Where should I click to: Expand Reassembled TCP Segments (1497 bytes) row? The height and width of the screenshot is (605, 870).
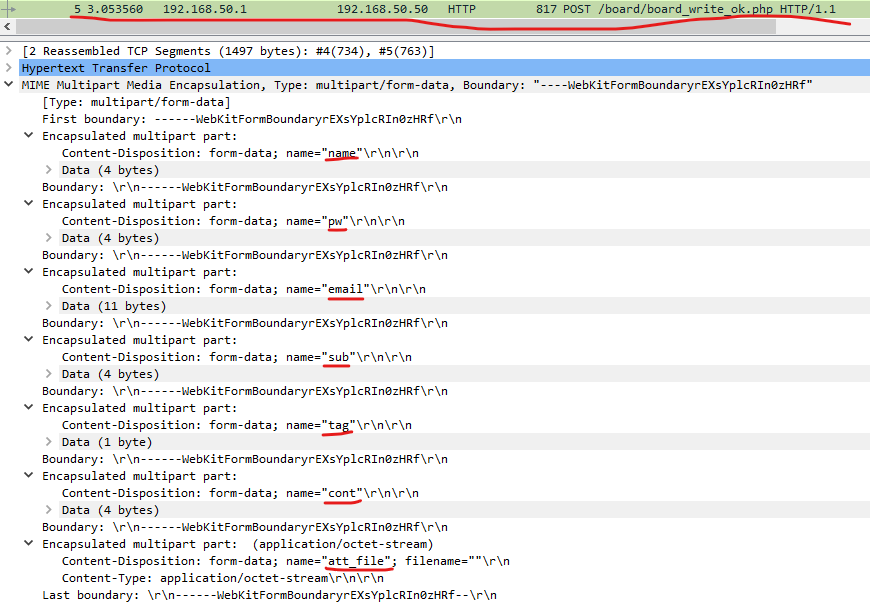coord(9,51)
